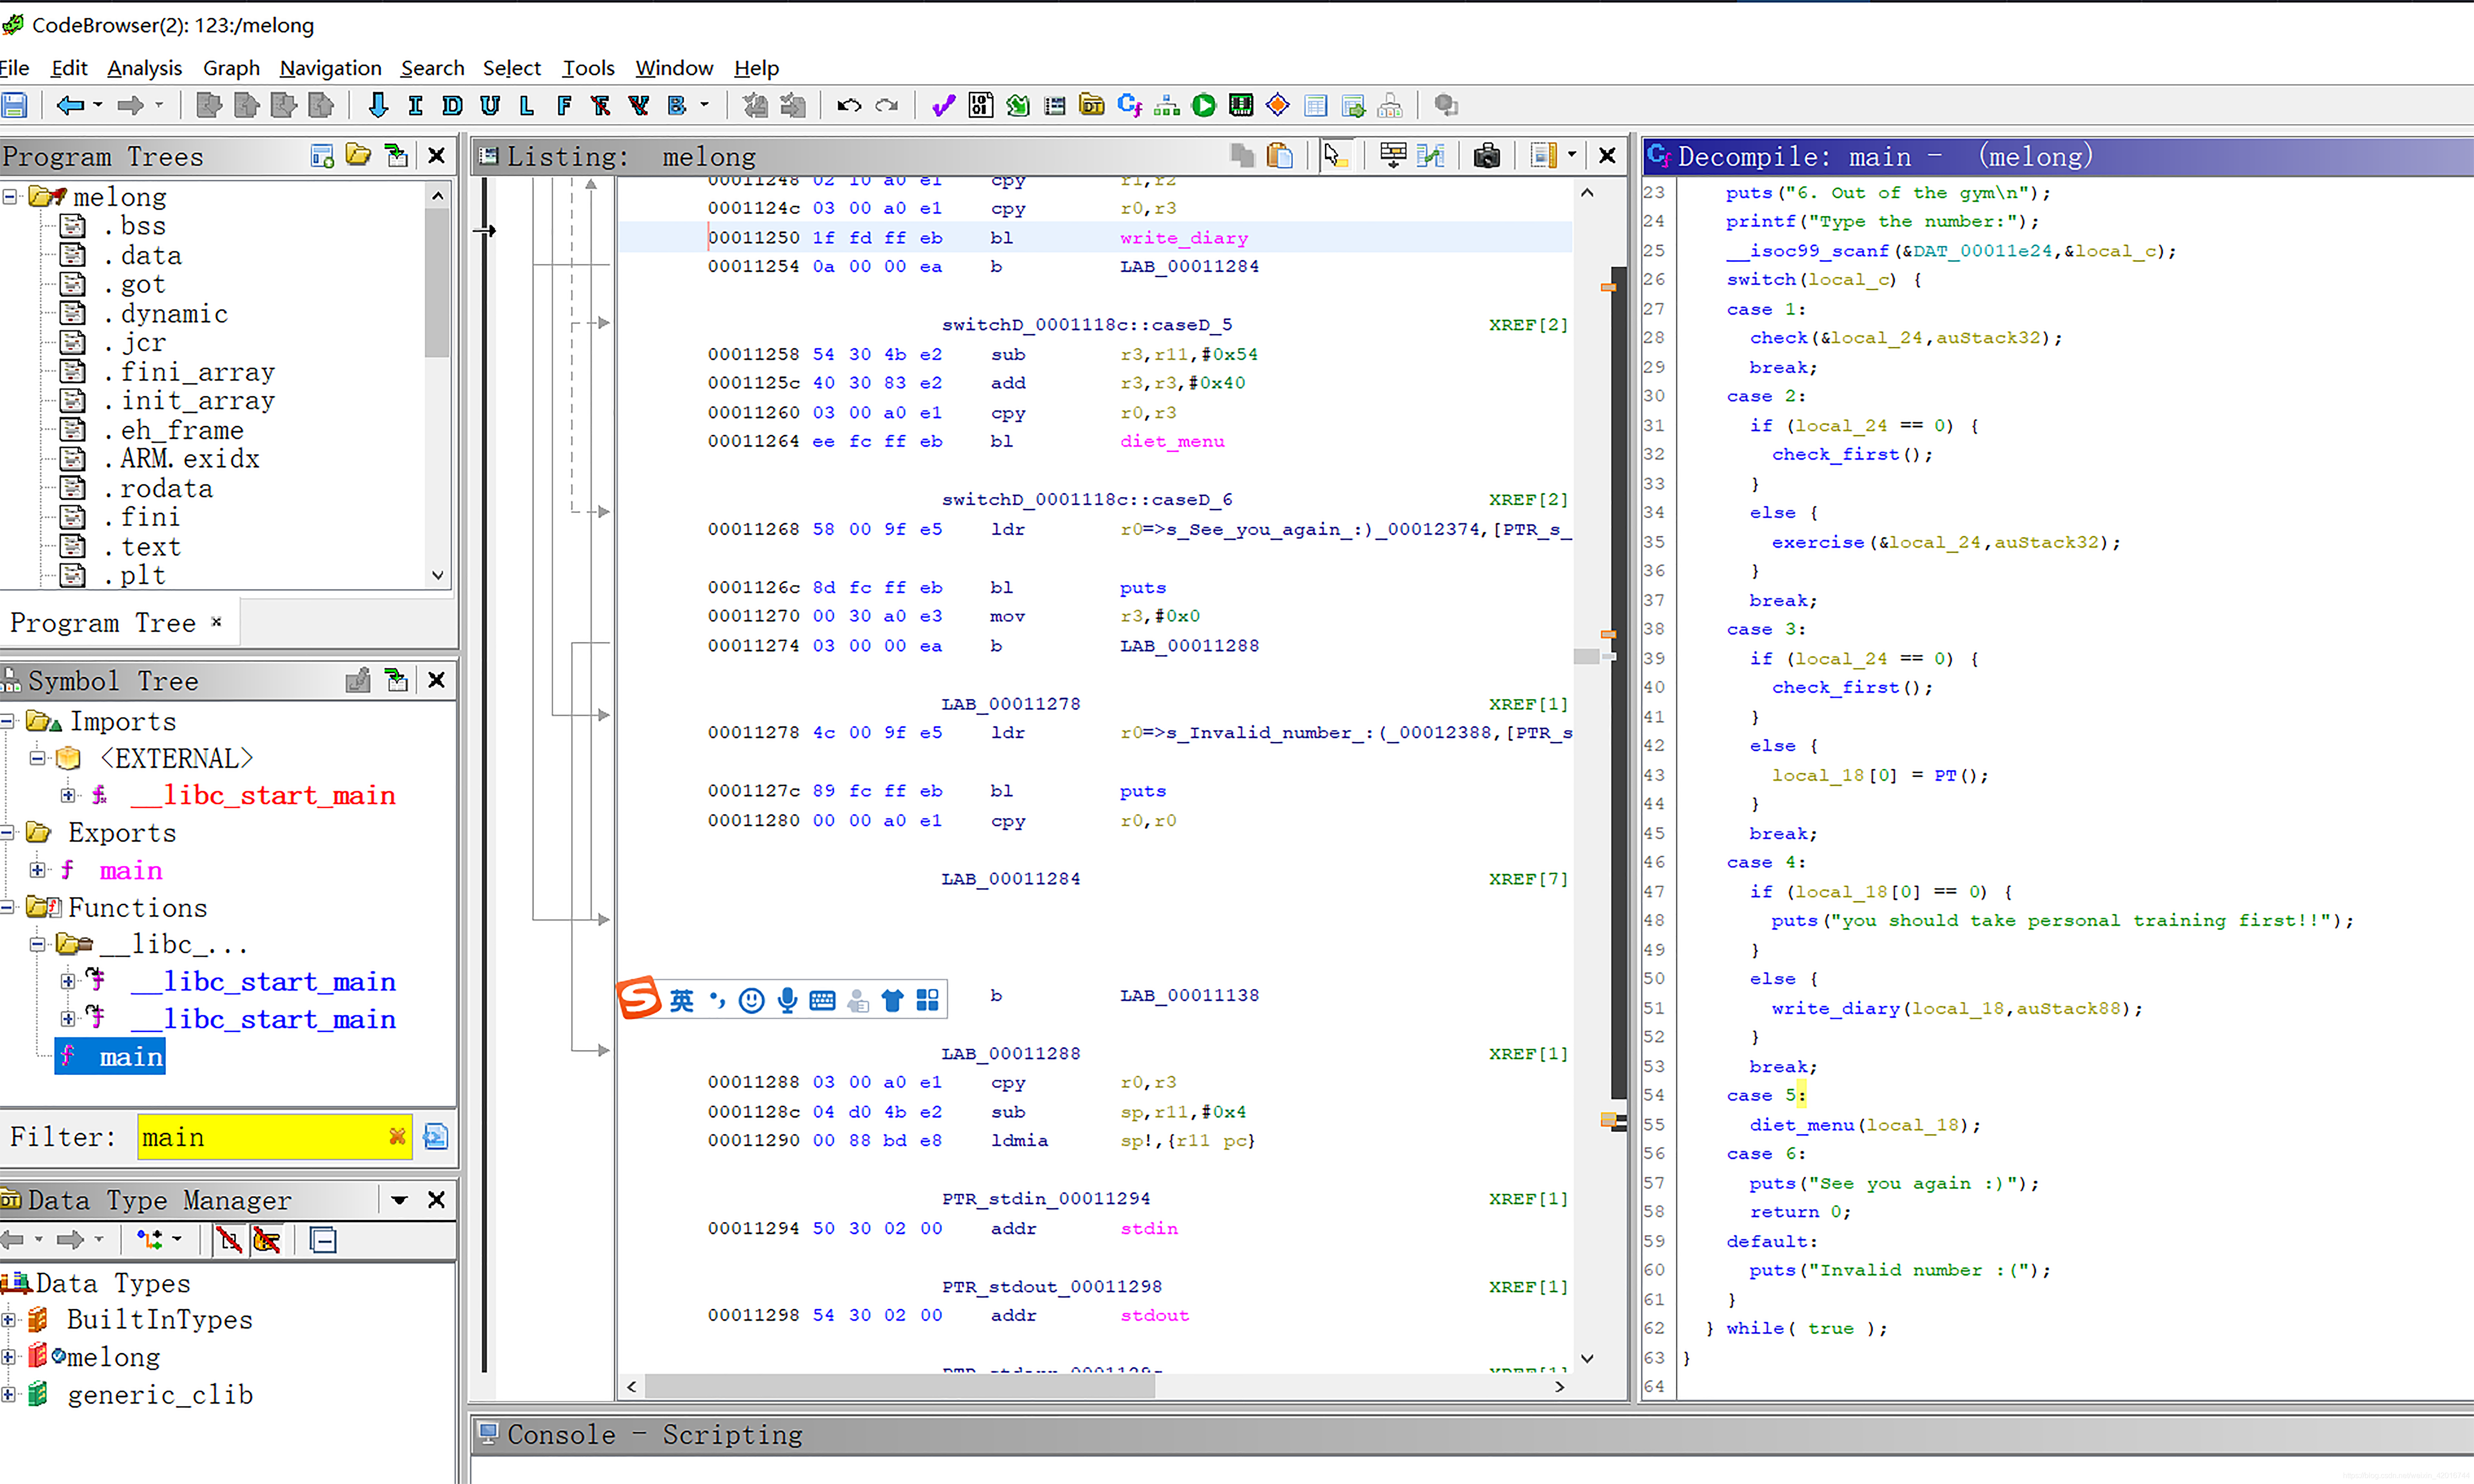The width and height of the screenshot is (2474, 1484).
Task: Save the program with the floppy icon
Action: 15,105
